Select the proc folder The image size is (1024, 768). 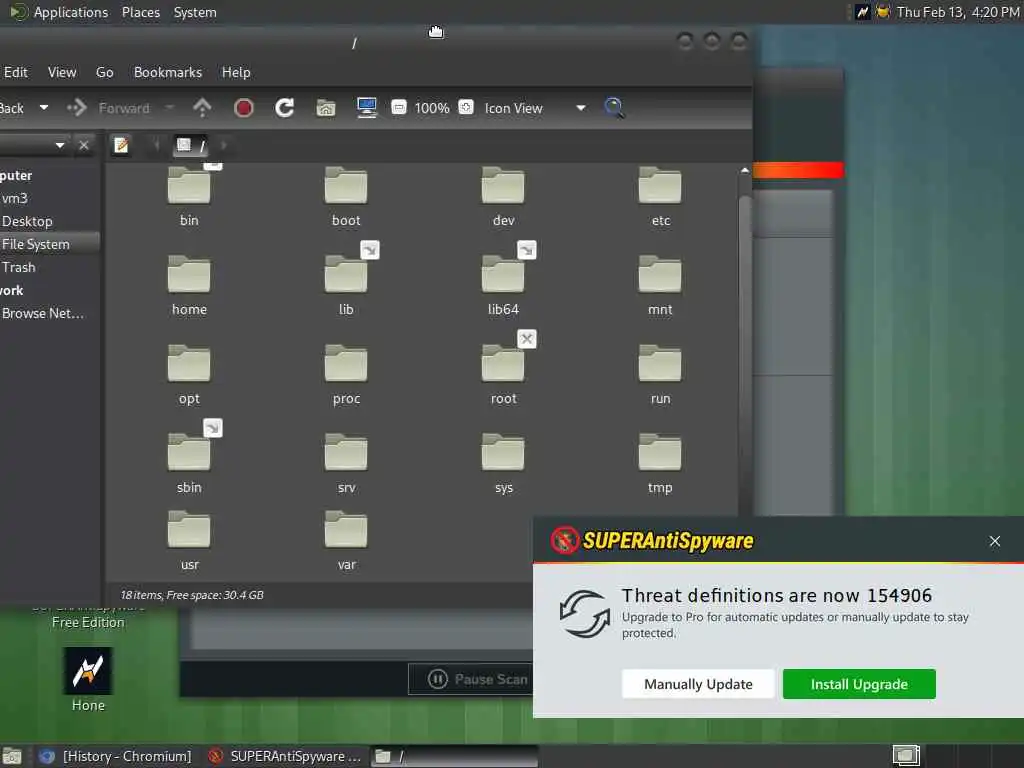345,374
